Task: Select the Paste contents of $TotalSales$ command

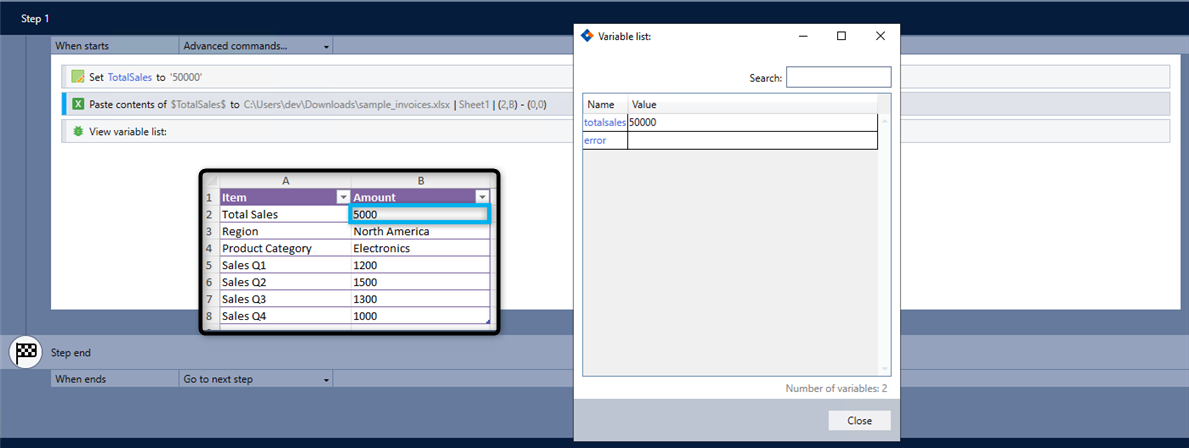Action: 616,104
